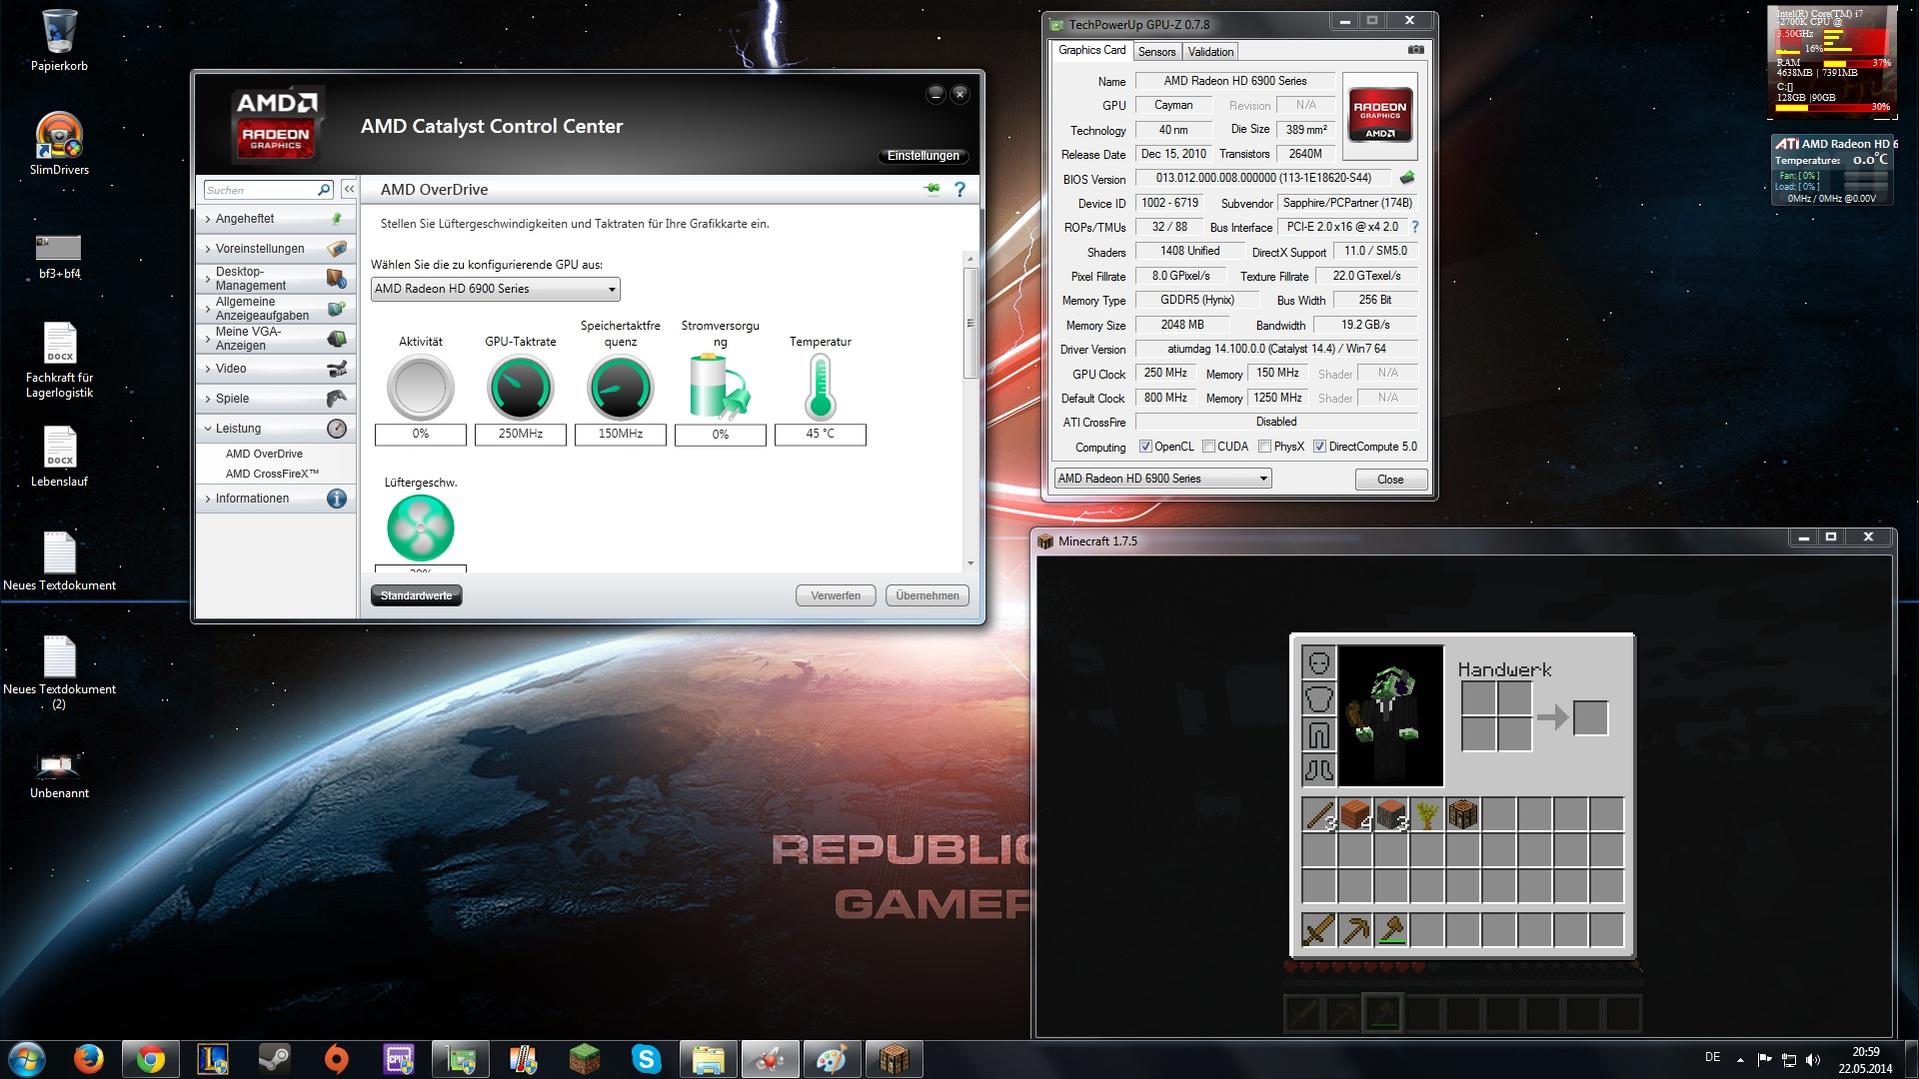Viewport: 1919px width, 1079px height.
Task: Expand the Desktop-Management section
Action: (x=275, y=278)
